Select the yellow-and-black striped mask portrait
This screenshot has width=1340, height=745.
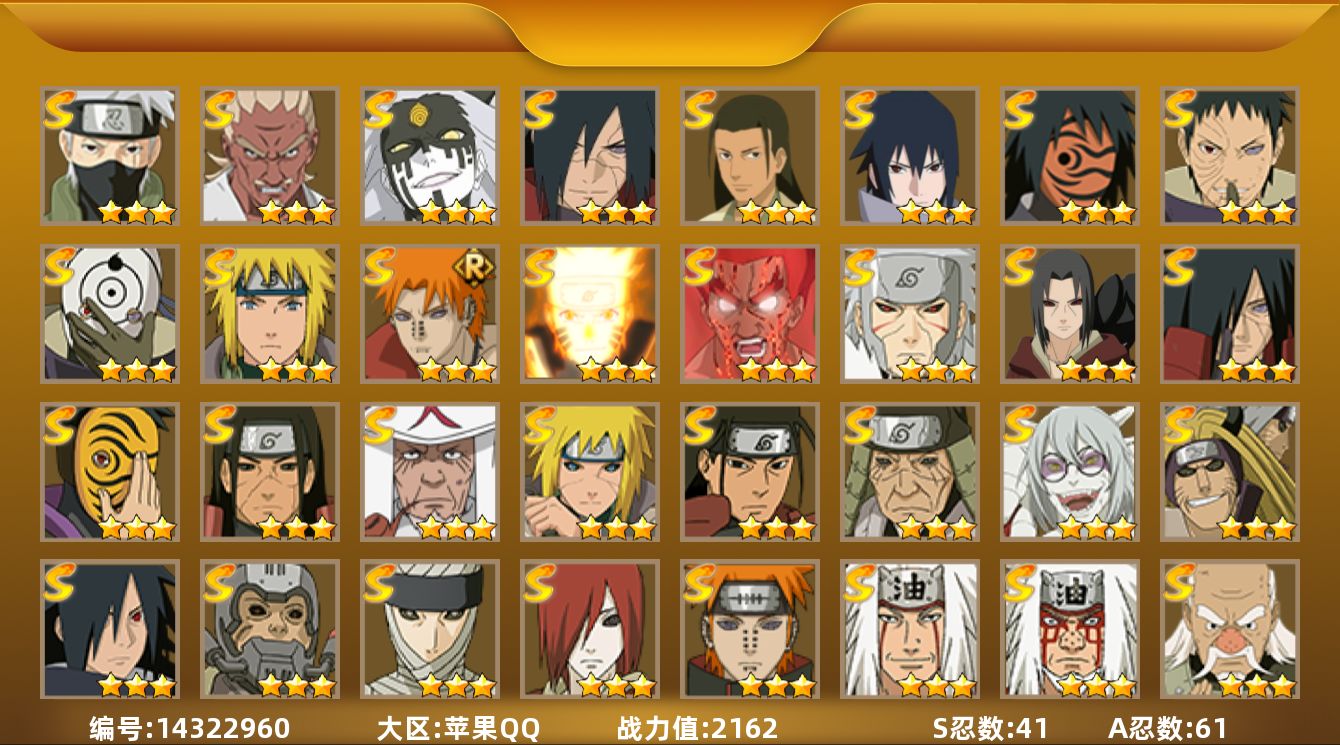tap(109, 472)
